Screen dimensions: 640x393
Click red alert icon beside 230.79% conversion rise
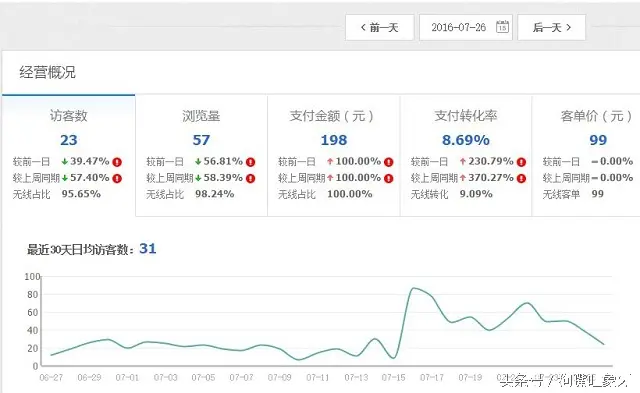521,162
